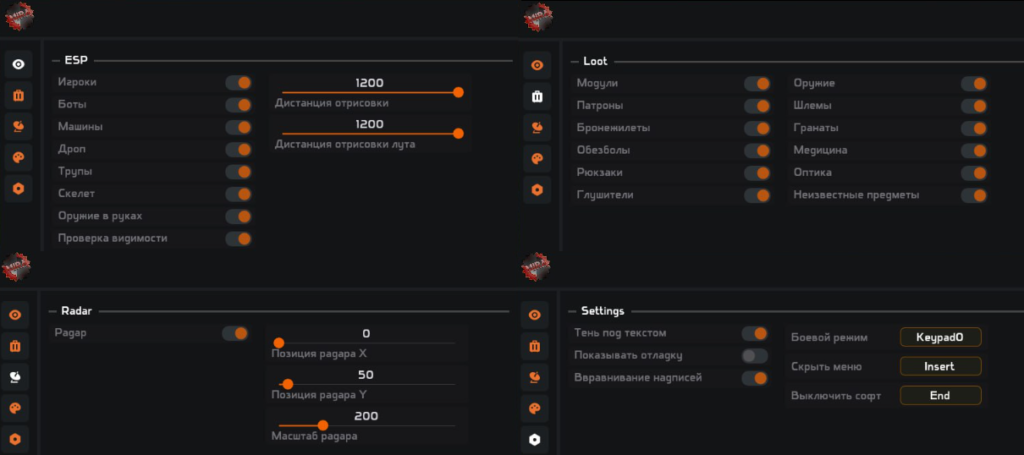Screen dimensions: 1024x455
Task: Open the hexagon settings icon in the Loot sidebar
Action: pyautogui.click(x=537, y=189)
